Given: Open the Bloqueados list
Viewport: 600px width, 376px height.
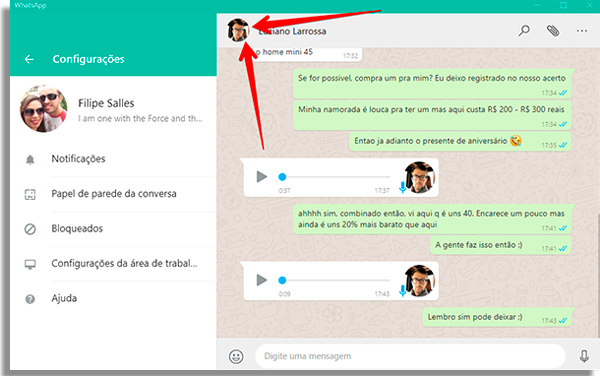Looking at the screenshot, I should pos(113,229).
